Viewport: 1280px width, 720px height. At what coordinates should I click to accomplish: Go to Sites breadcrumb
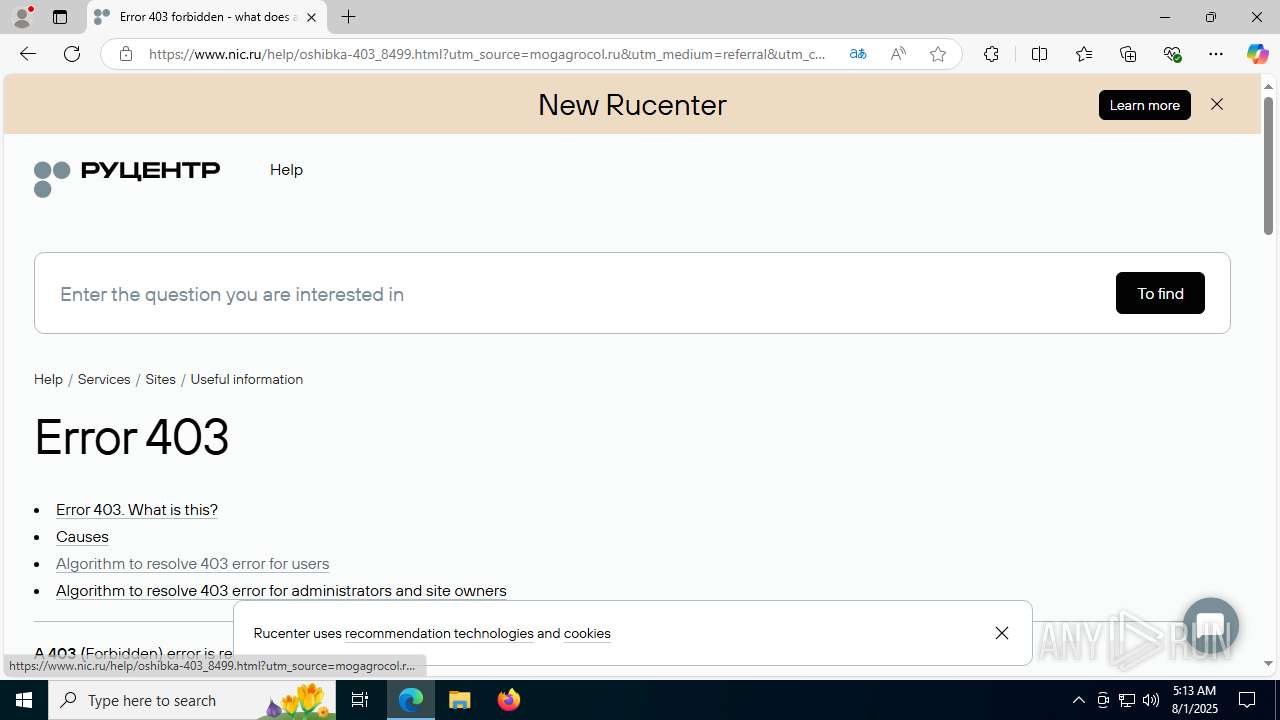pos(160,379)
